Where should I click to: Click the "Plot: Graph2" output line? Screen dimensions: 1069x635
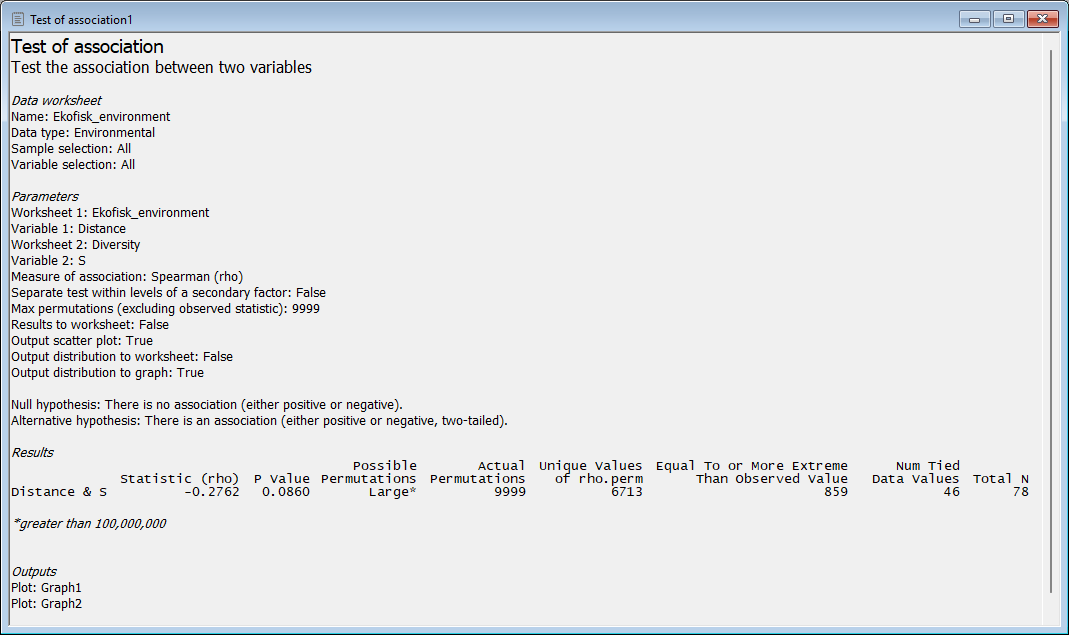click(x=46, y=604)
